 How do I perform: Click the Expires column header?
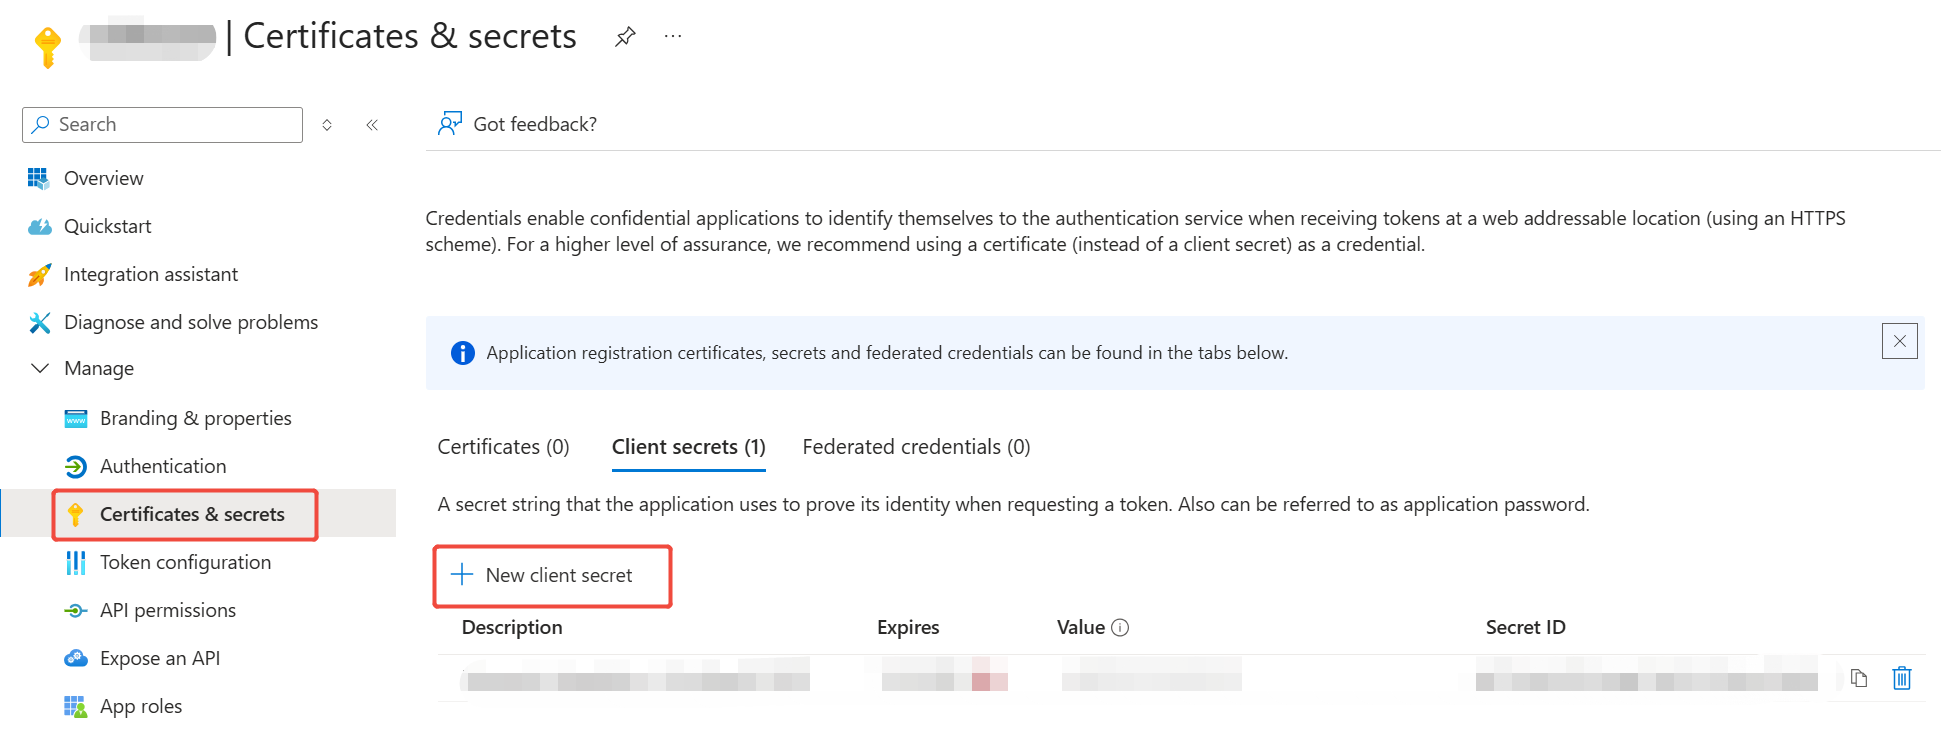coord(908,627)
